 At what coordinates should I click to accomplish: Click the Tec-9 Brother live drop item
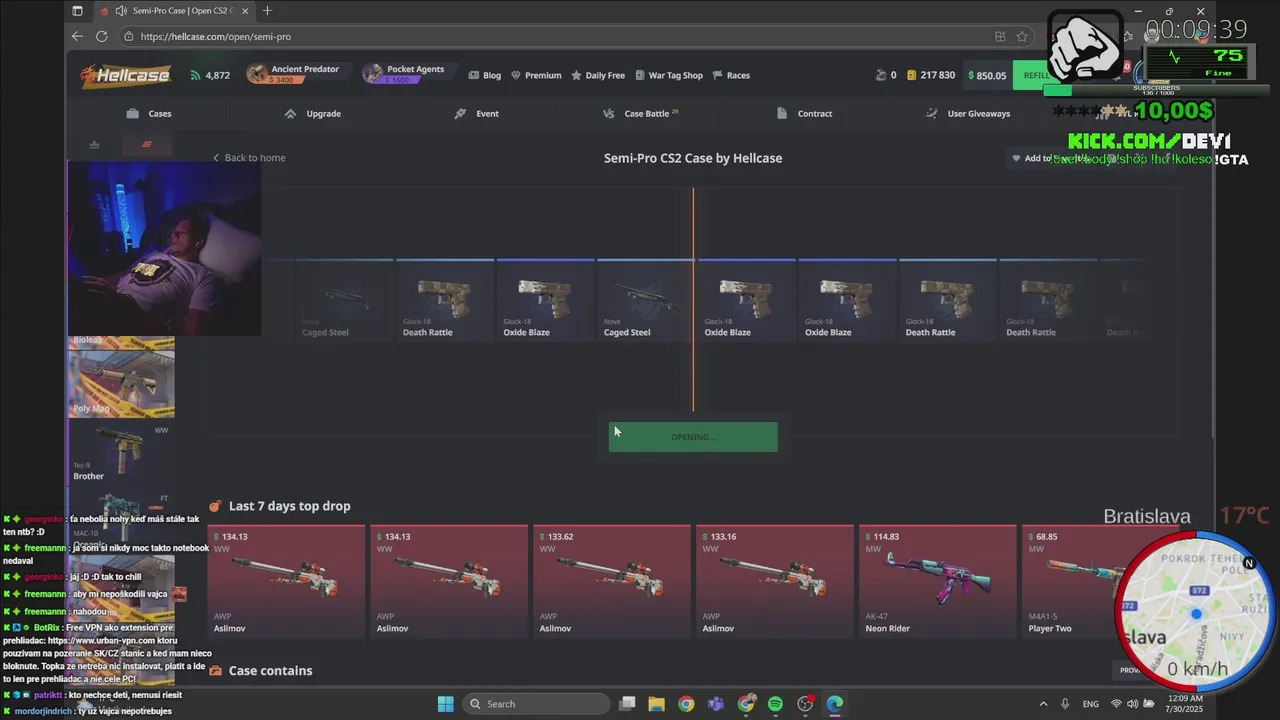pos(121,452)
